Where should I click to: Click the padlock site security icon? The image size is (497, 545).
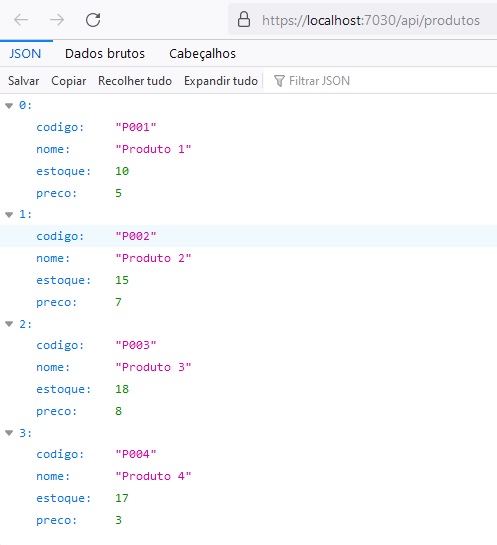coord(244,19)
